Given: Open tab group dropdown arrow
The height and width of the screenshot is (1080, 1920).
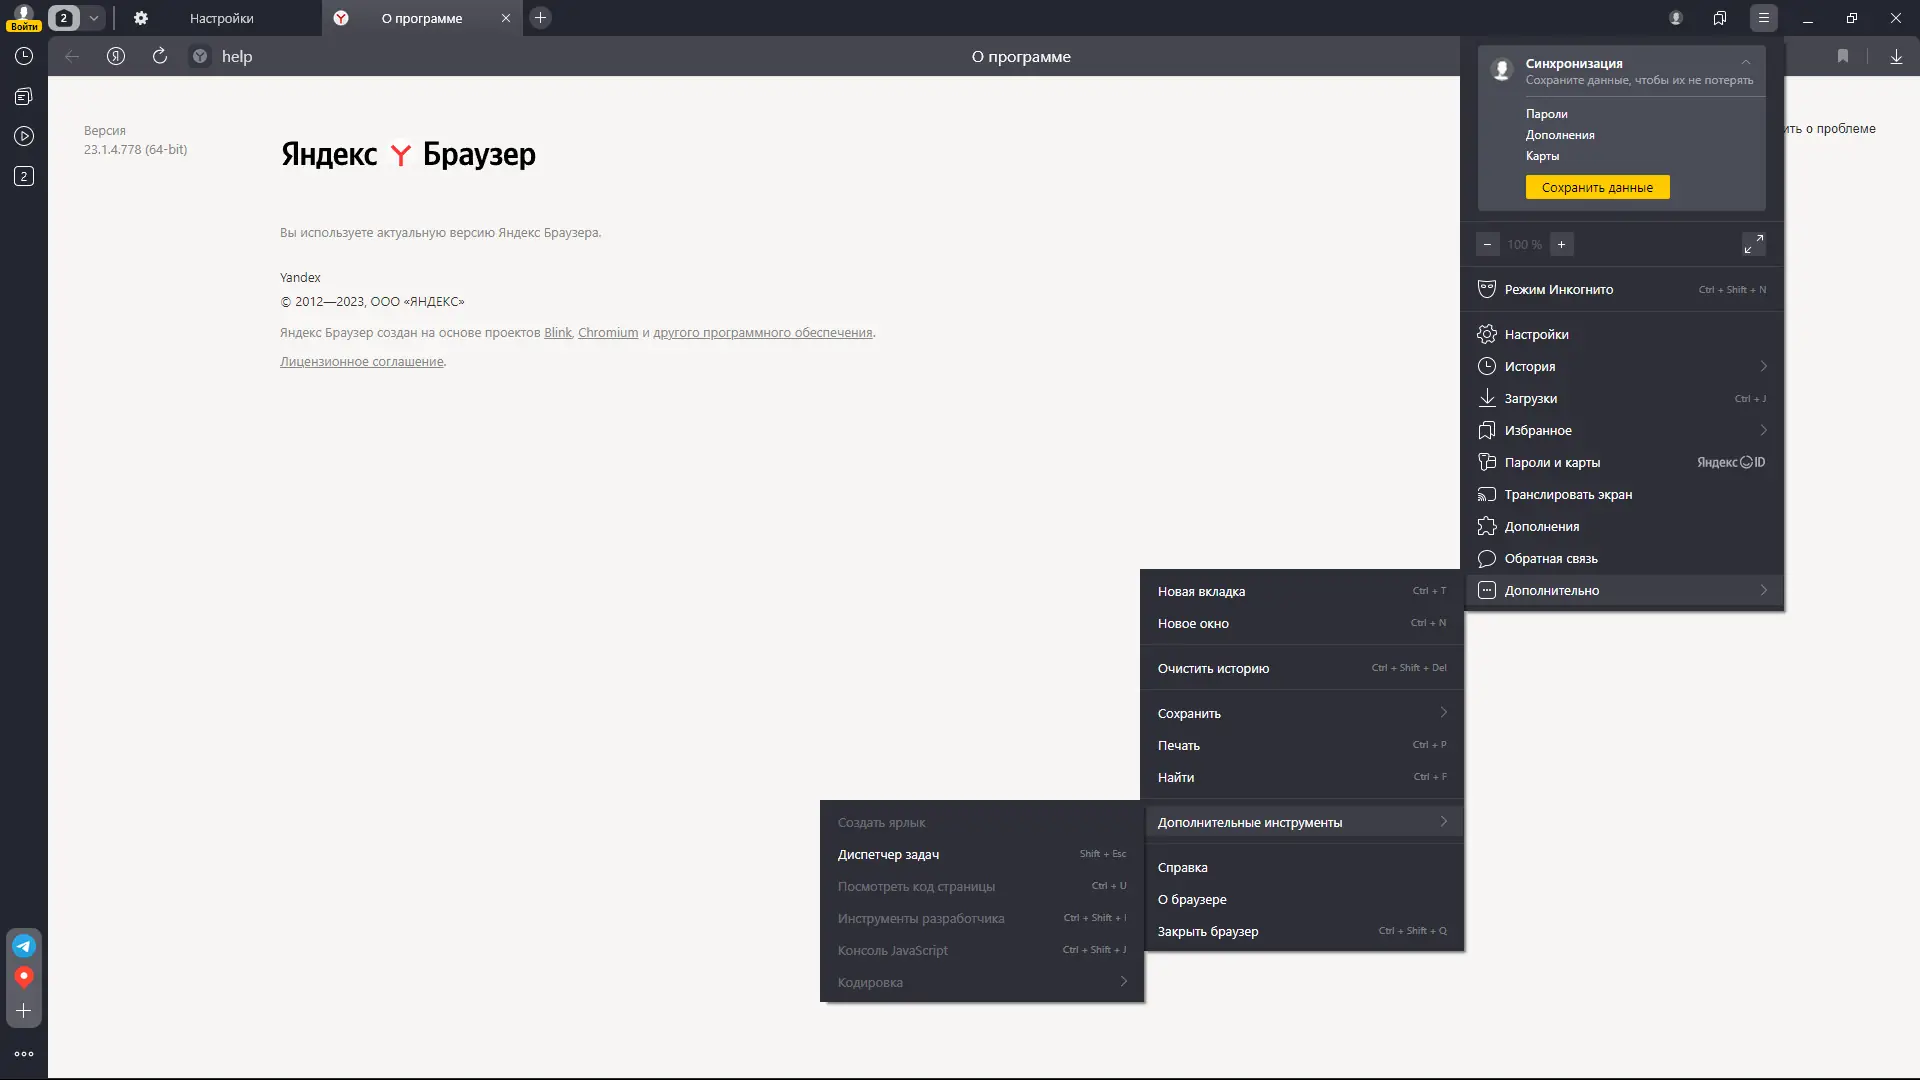Looking at the screenshot, I should click(x=93, y=18).
